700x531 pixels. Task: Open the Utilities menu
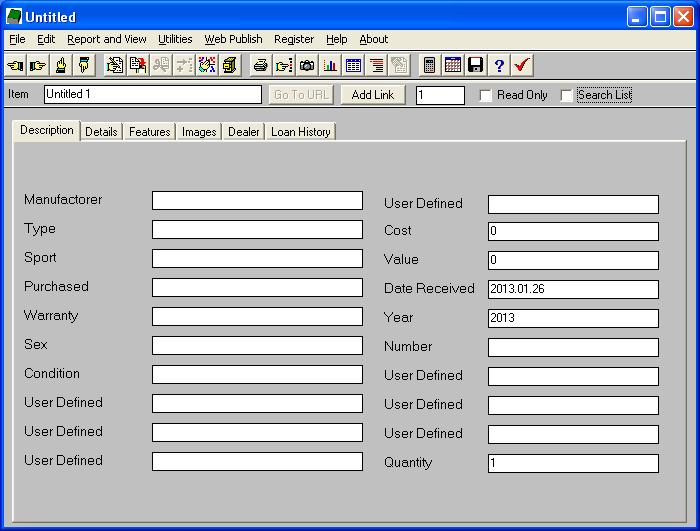click(175, 39)
